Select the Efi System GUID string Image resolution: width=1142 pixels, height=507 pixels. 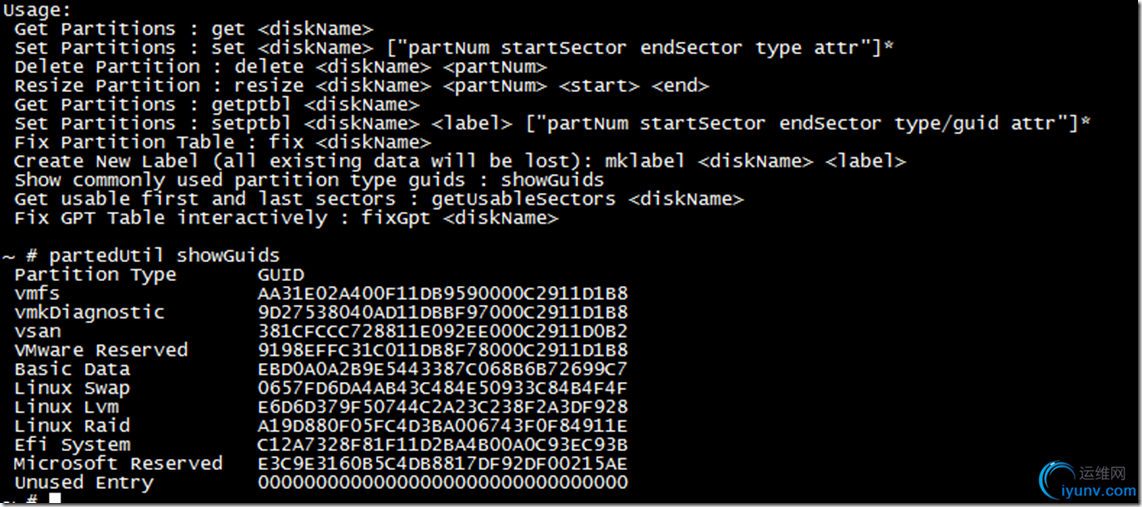point(442,445)
